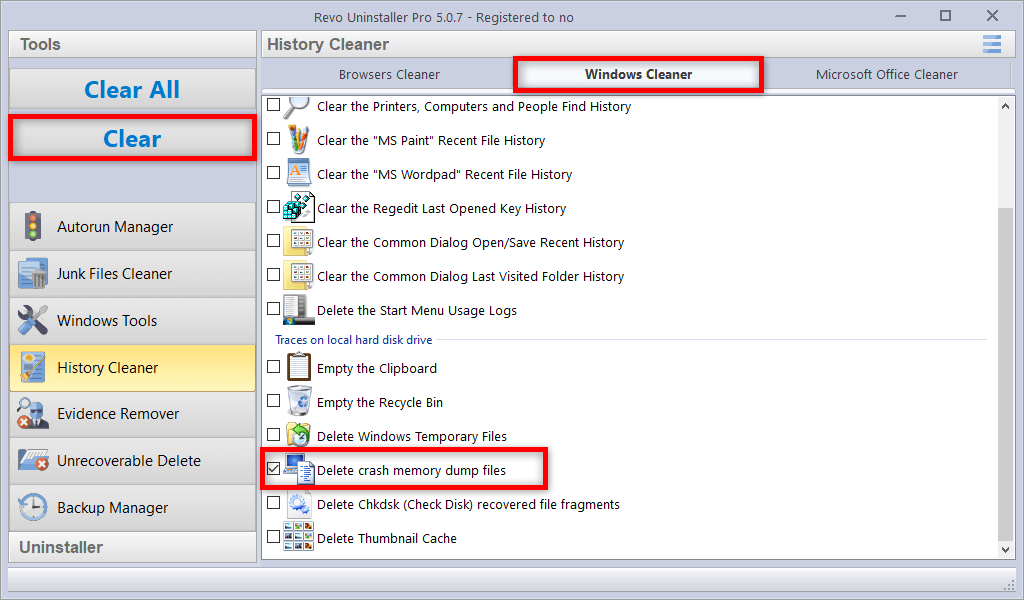Click the crash memory dump files icon
Screen dimensions: 1024x600
point(299,469)
